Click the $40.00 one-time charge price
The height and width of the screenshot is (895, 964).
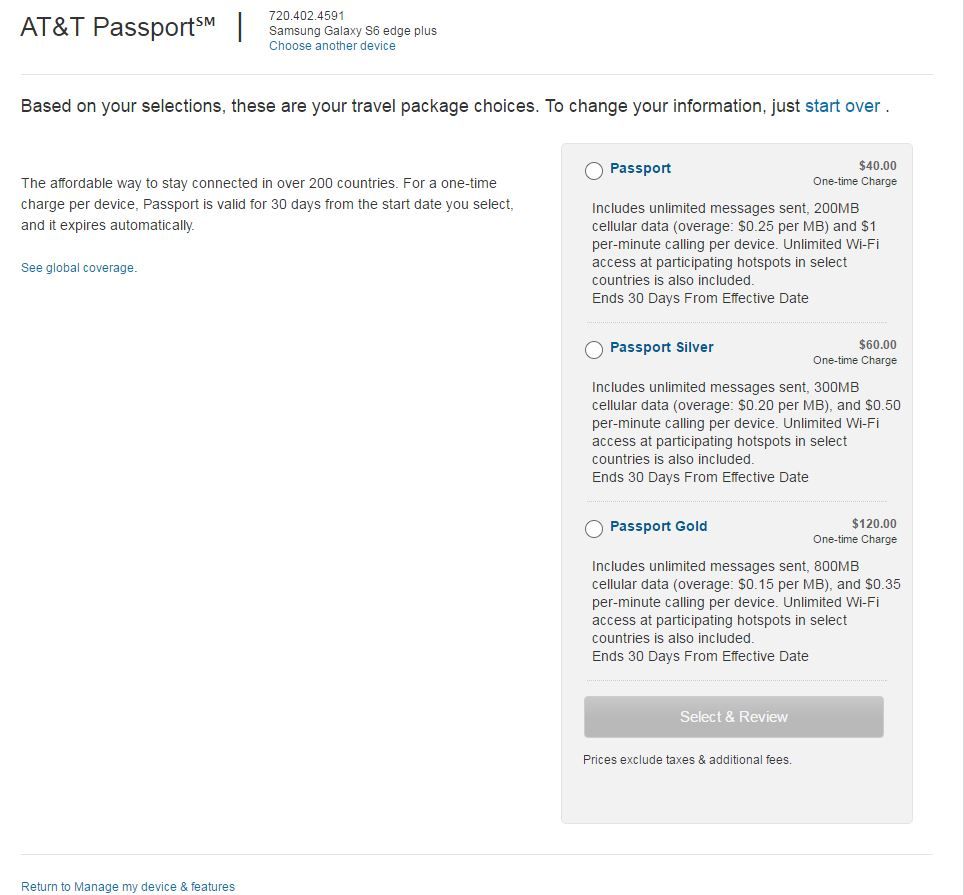pos(877,166)
